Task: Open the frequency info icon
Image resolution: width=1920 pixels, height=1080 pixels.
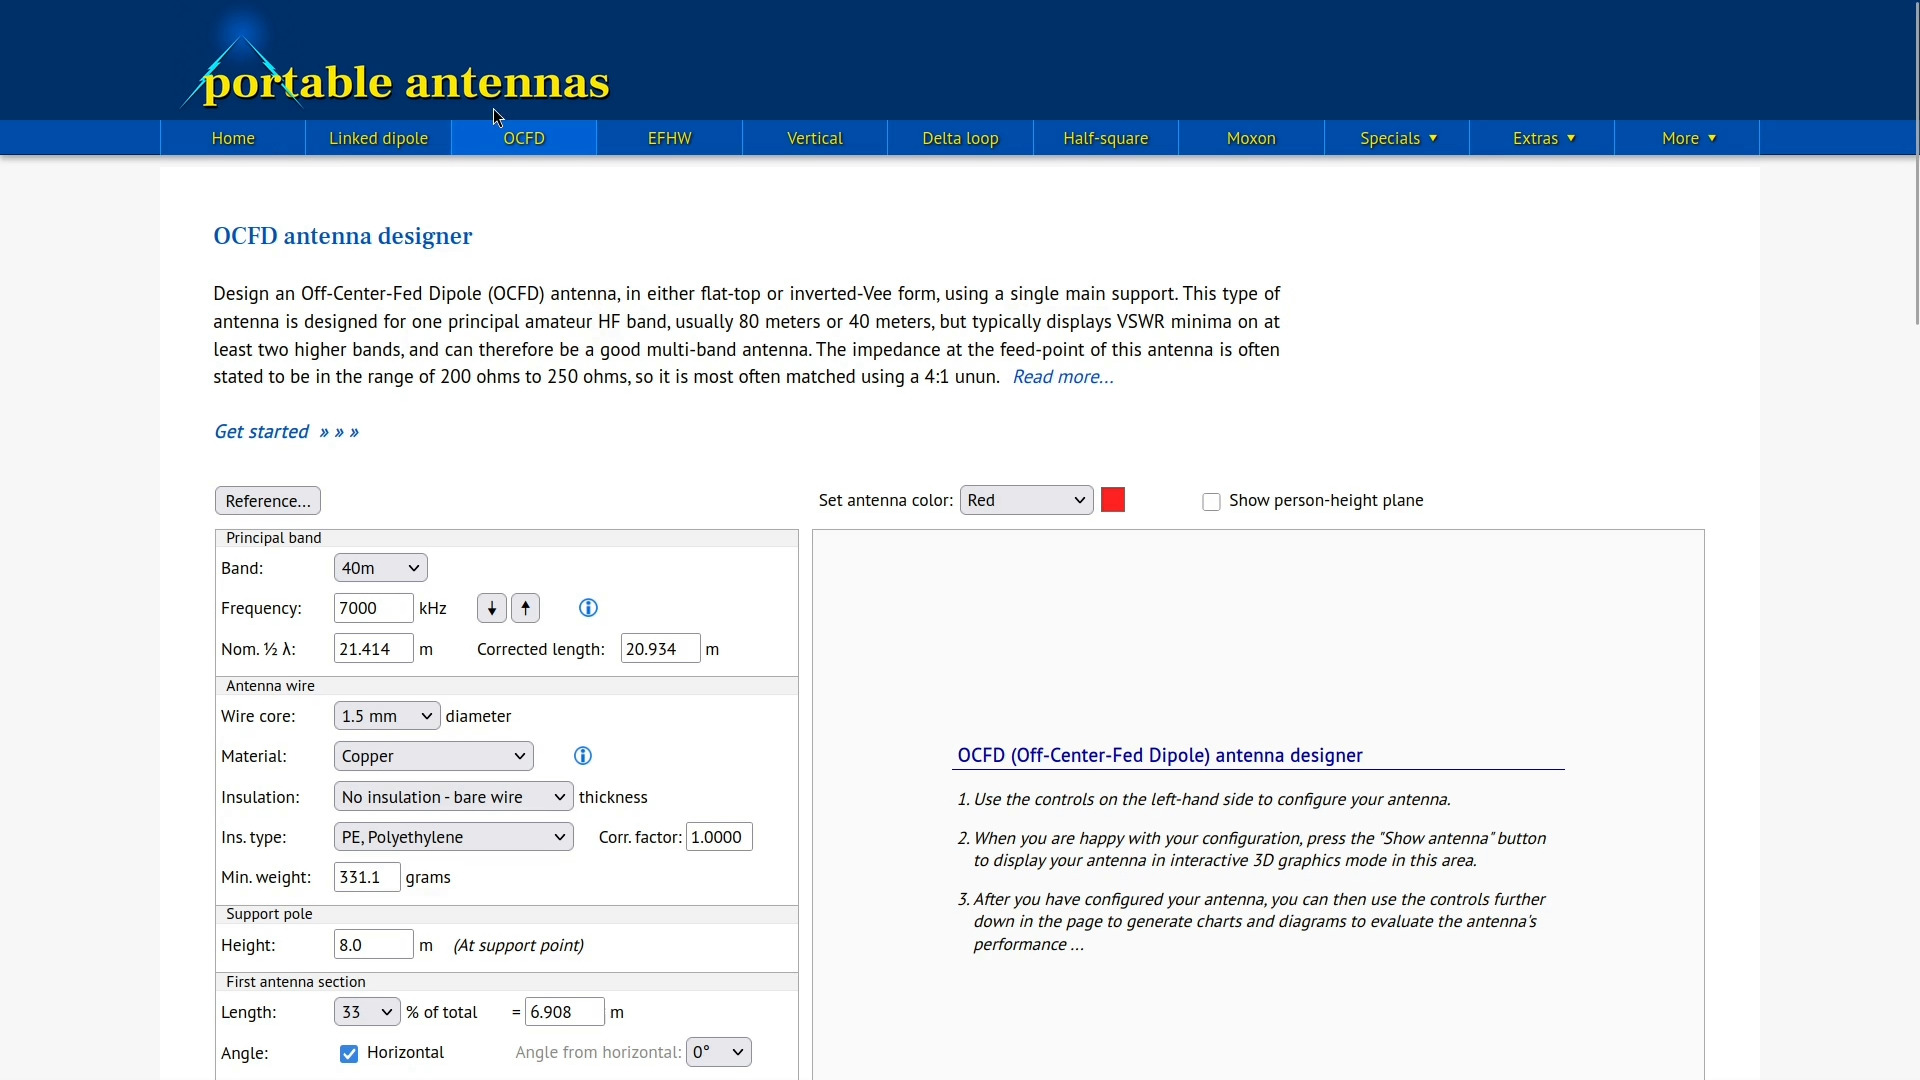Action: click(588, 608)
